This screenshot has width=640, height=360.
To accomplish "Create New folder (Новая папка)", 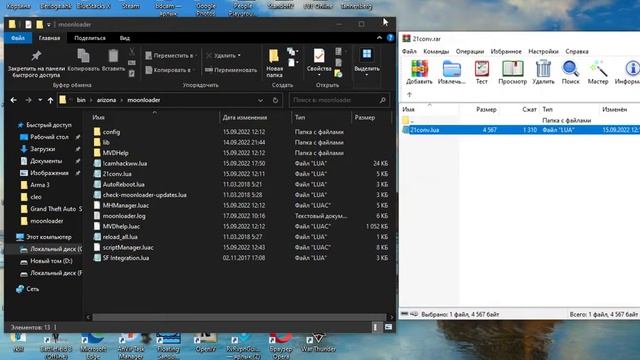I will (x=274, y=63).
